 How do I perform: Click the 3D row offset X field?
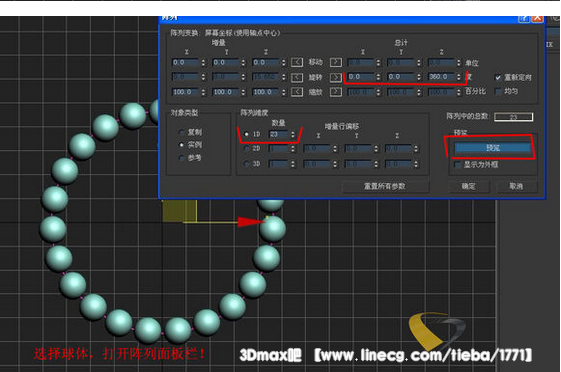[x=317, y=164]
